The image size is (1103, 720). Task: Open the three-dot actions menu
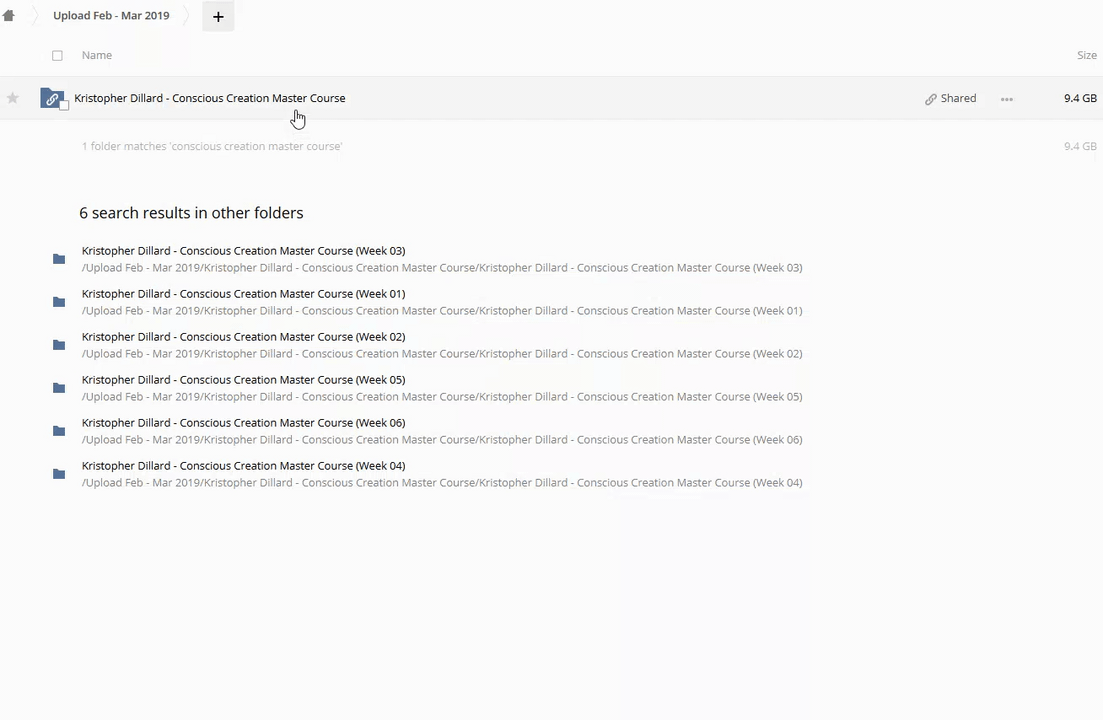(x=1007, y=99)
